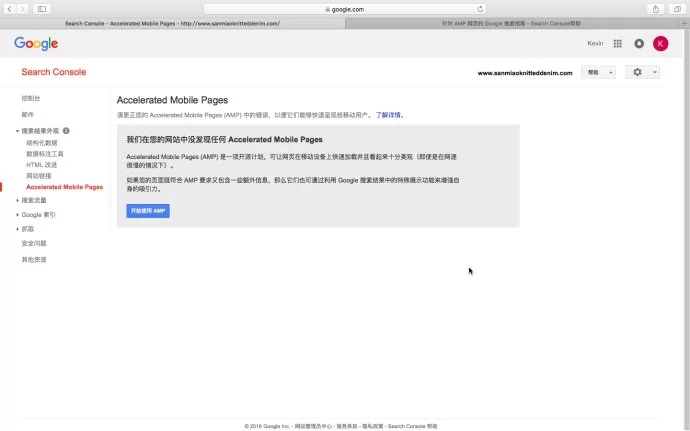The width and height of the screenshot is (690, 431).
Task: Click the notifications bell icon
Action: 639,44
